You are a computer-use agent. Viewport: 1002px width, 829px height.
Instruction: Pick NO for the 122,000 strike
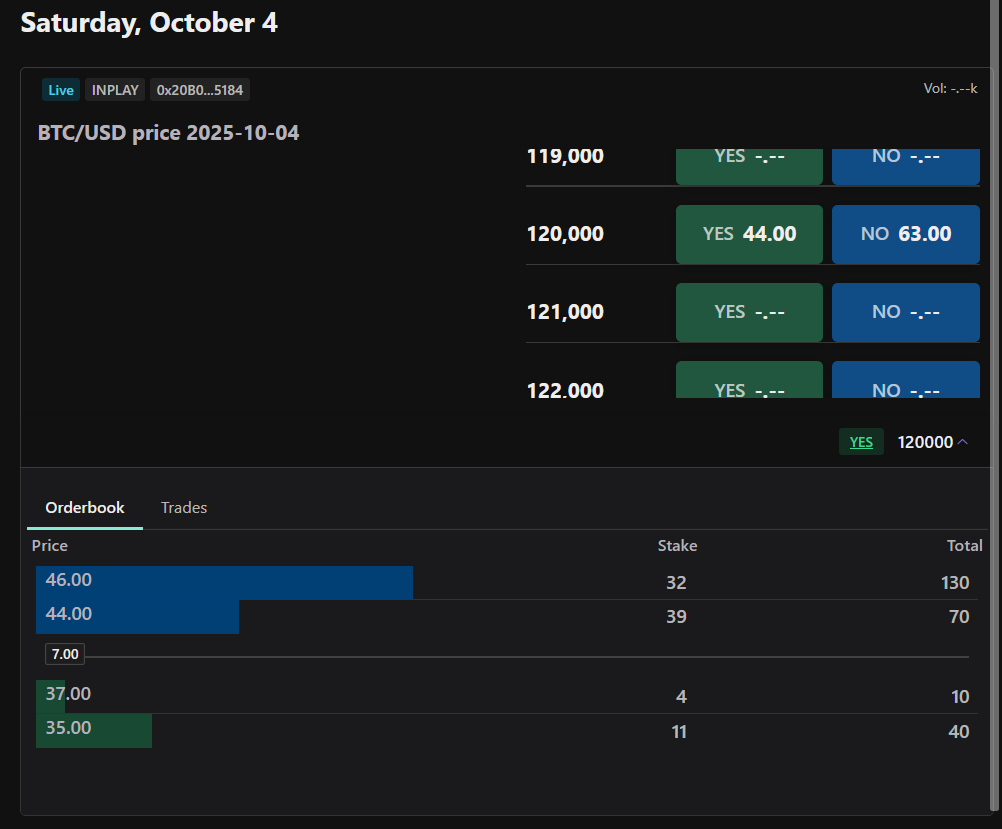905,381
